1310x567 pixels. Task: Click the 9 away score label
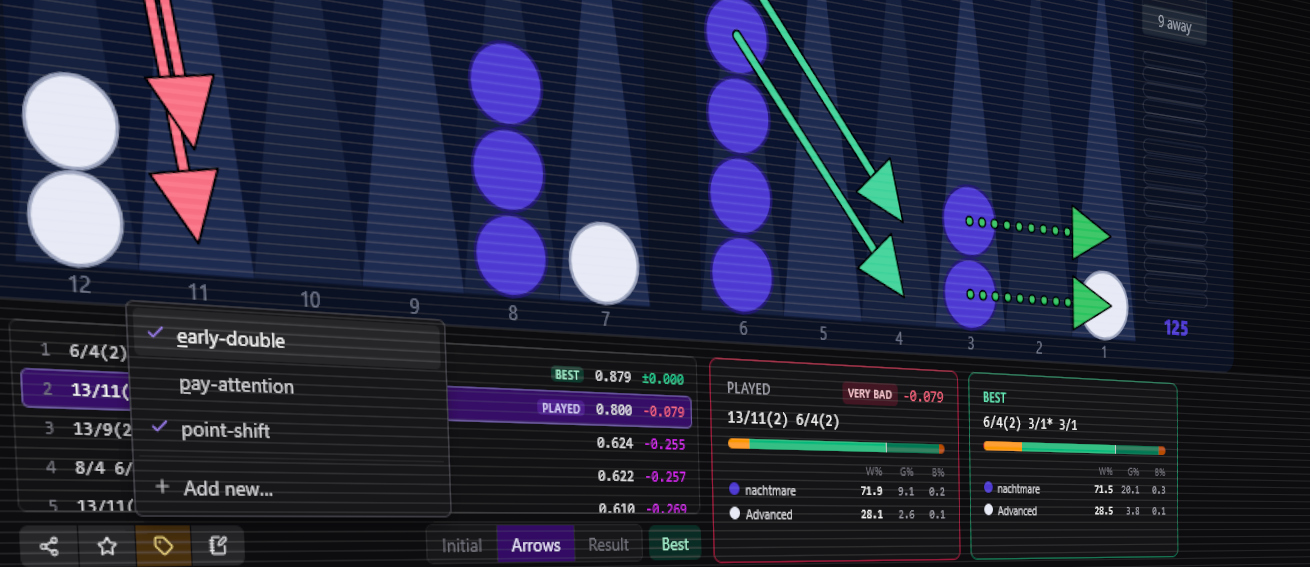pyautogui.click(x=1175, y=24)
